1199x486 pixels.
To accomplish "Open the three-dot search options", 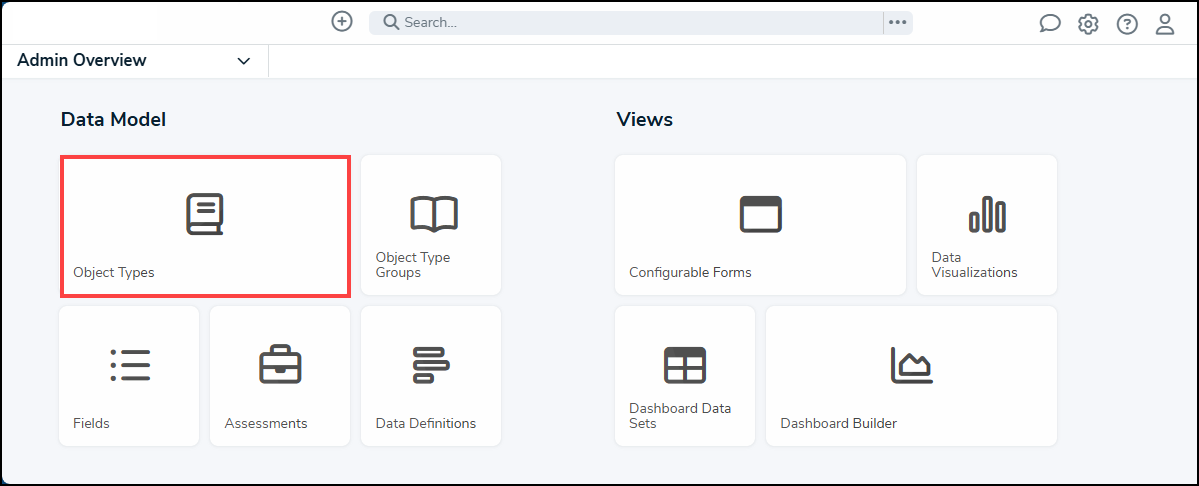I will [x=897, y=23].
